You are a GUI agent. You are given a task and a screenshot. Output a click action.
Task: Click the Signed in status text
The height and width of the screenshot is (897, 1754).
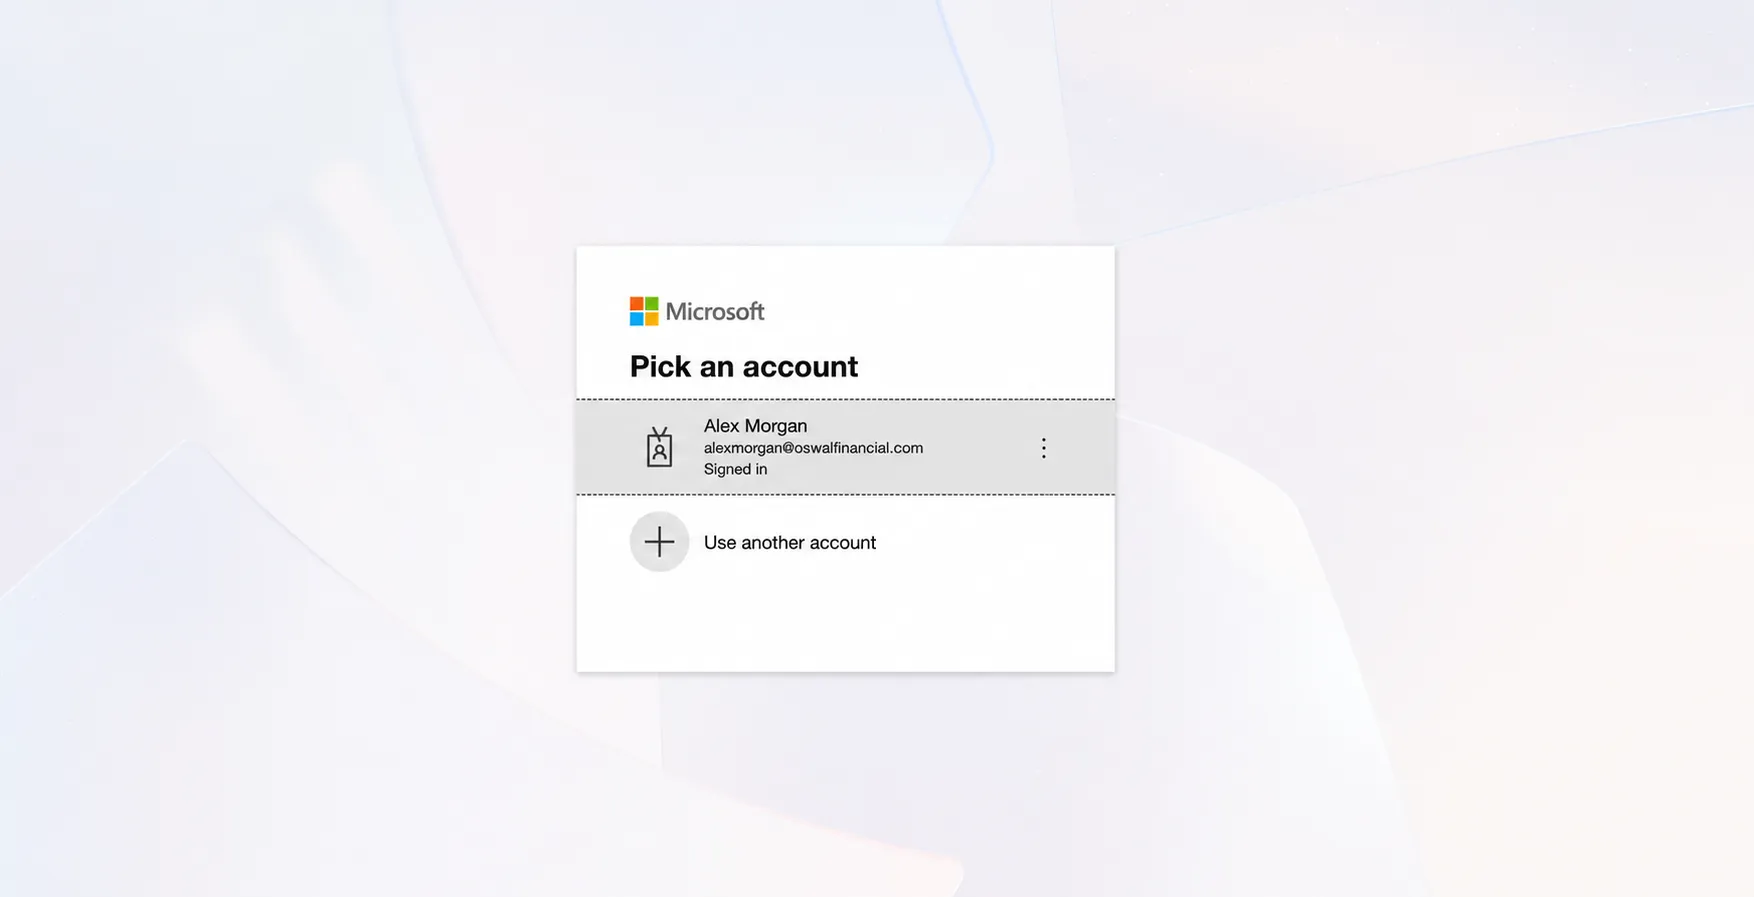[735, 469]
